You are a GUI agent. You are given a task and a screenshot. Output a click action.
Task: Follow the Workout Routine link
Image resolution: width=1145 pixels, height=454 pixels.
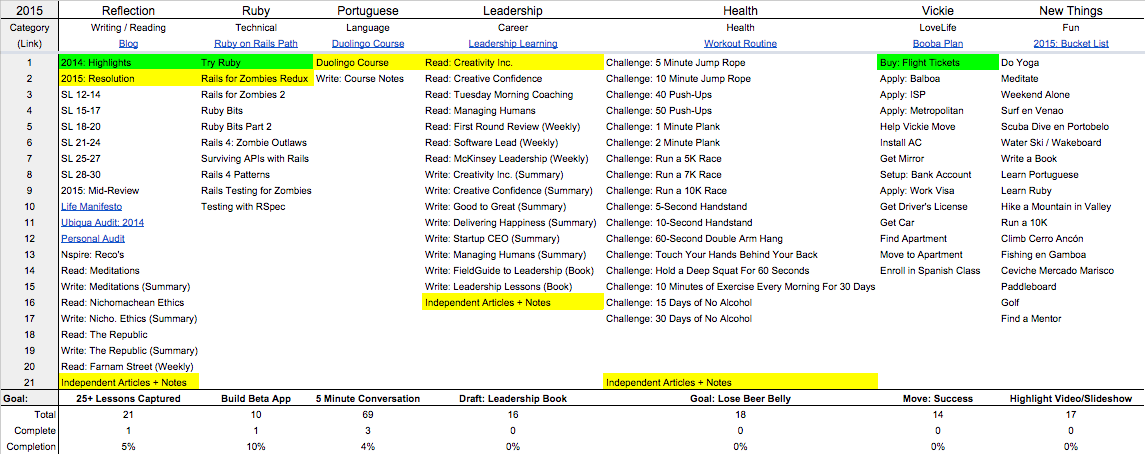pyautogui.click(x=740, y=44)
